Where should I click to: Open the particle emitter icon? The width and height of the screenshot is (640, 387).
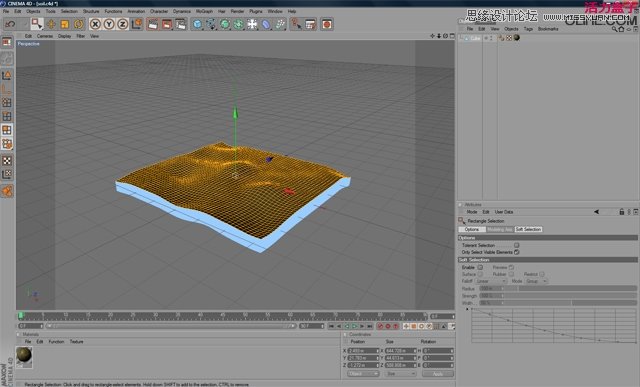280,24
